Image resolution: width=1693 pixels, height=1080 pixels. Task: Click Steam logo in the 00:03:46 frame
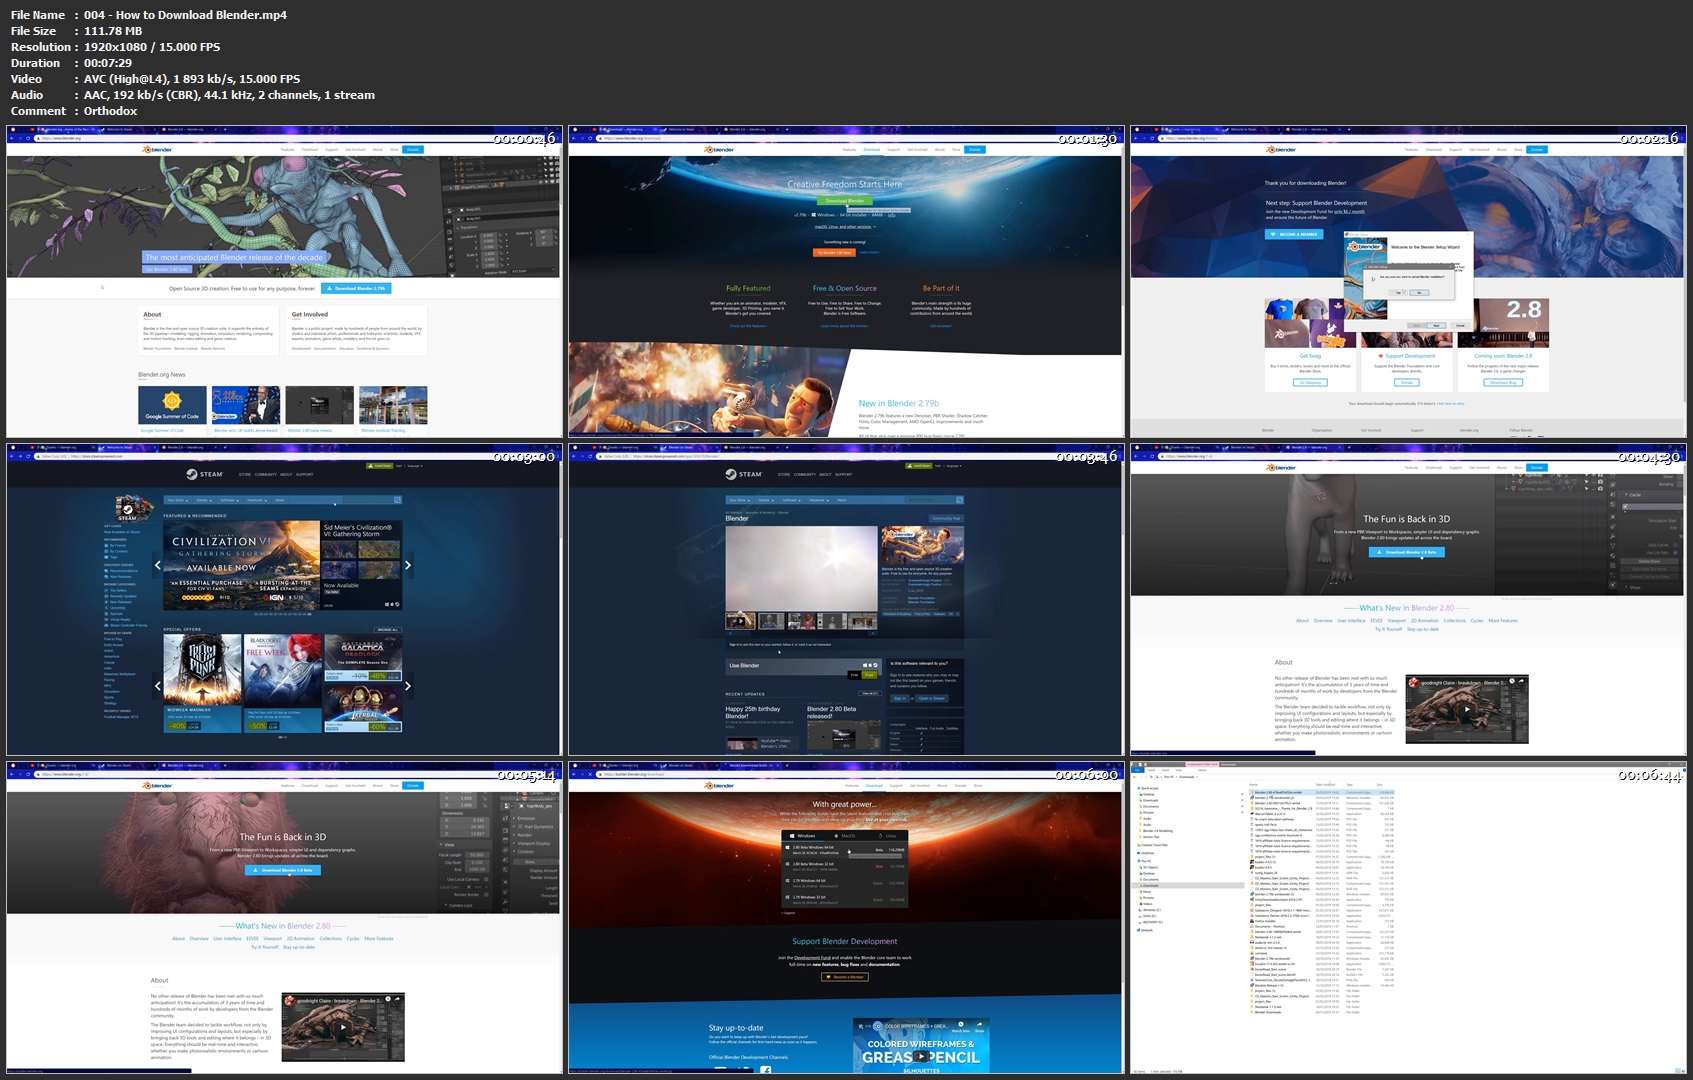[x=745, y=474]
